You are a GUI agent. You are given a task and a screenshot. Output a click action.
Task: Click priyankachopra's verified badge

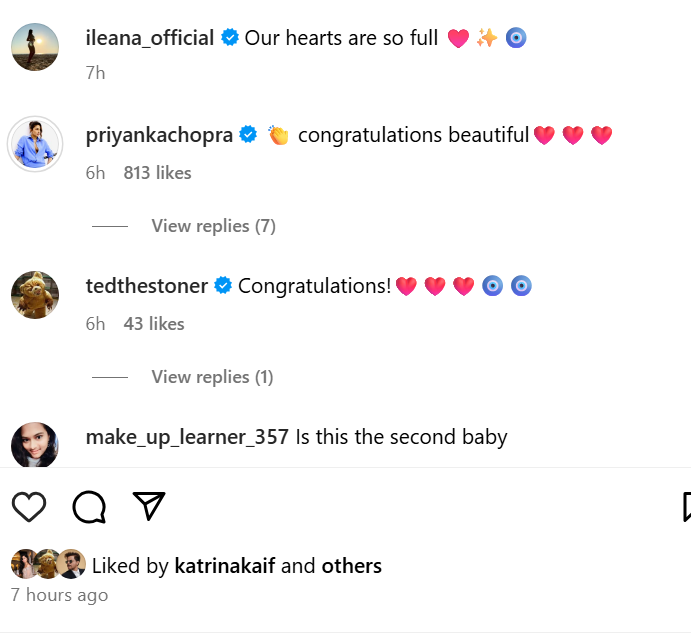point(248,135)
